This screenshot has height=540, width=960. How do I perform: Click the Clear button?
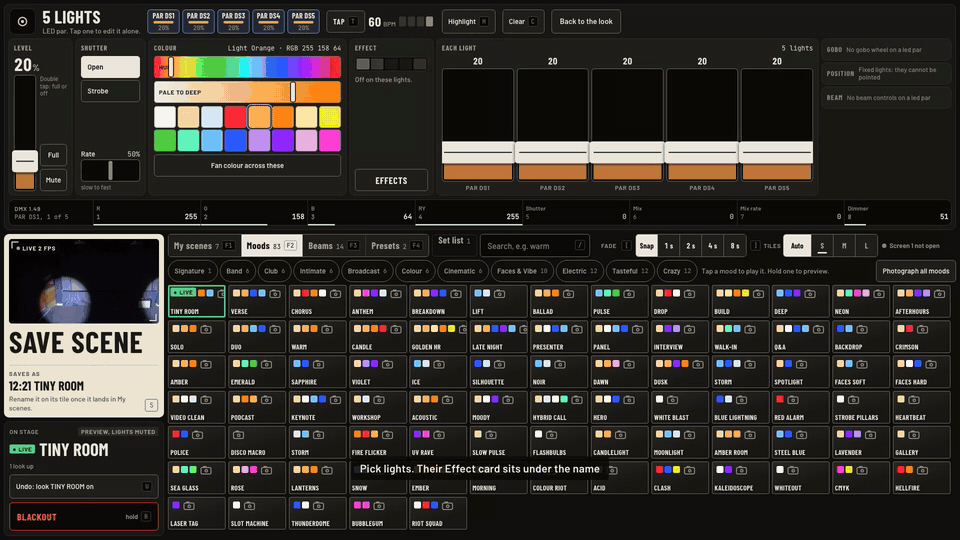pyautogui.click(x=522, y=21)
